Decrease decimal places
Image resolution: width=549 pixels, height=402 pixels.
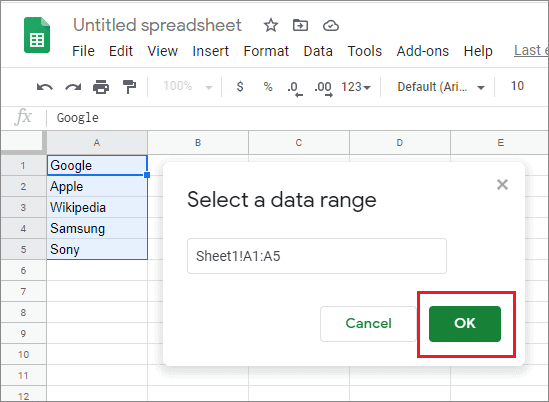click(295, 88)
